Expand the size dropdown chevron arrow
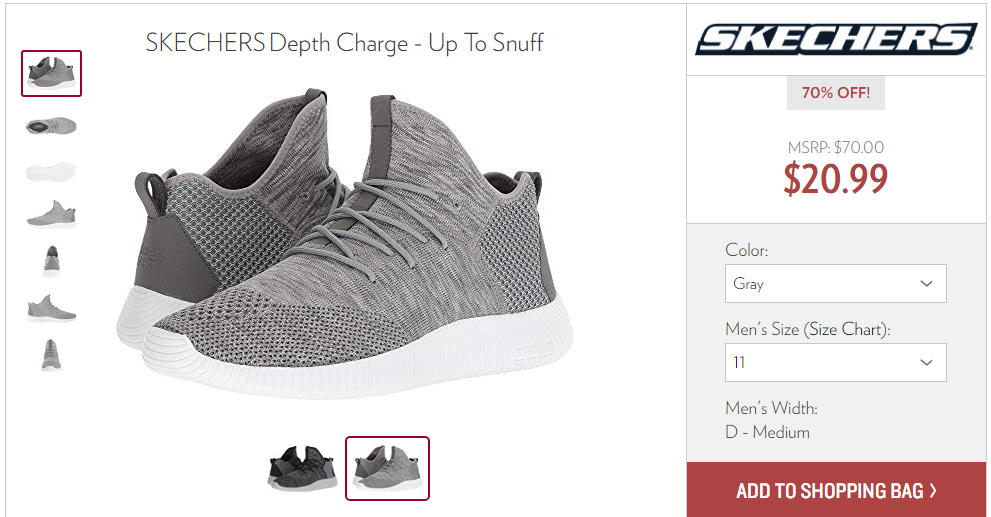 point(926,362)
